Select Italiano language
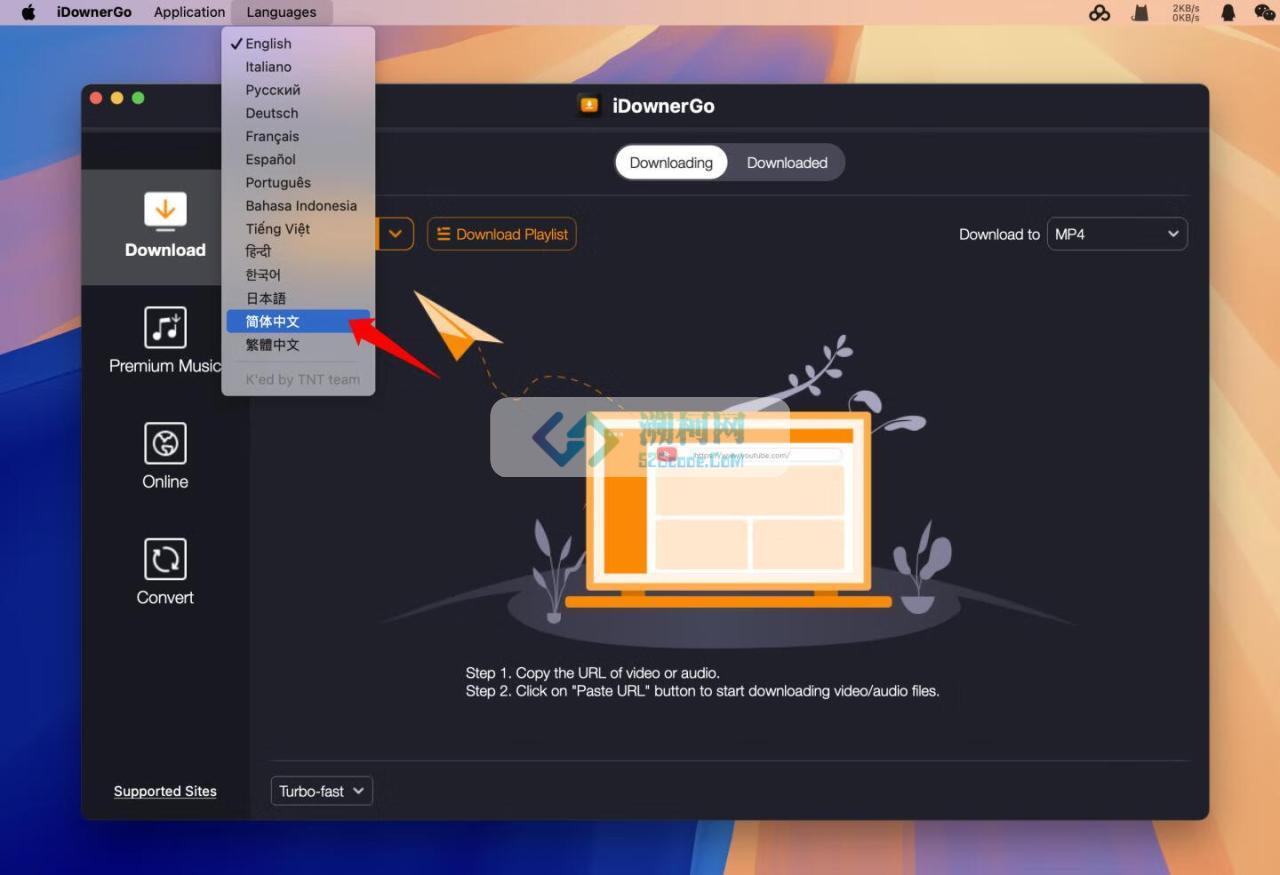 (x=298, y=67)
